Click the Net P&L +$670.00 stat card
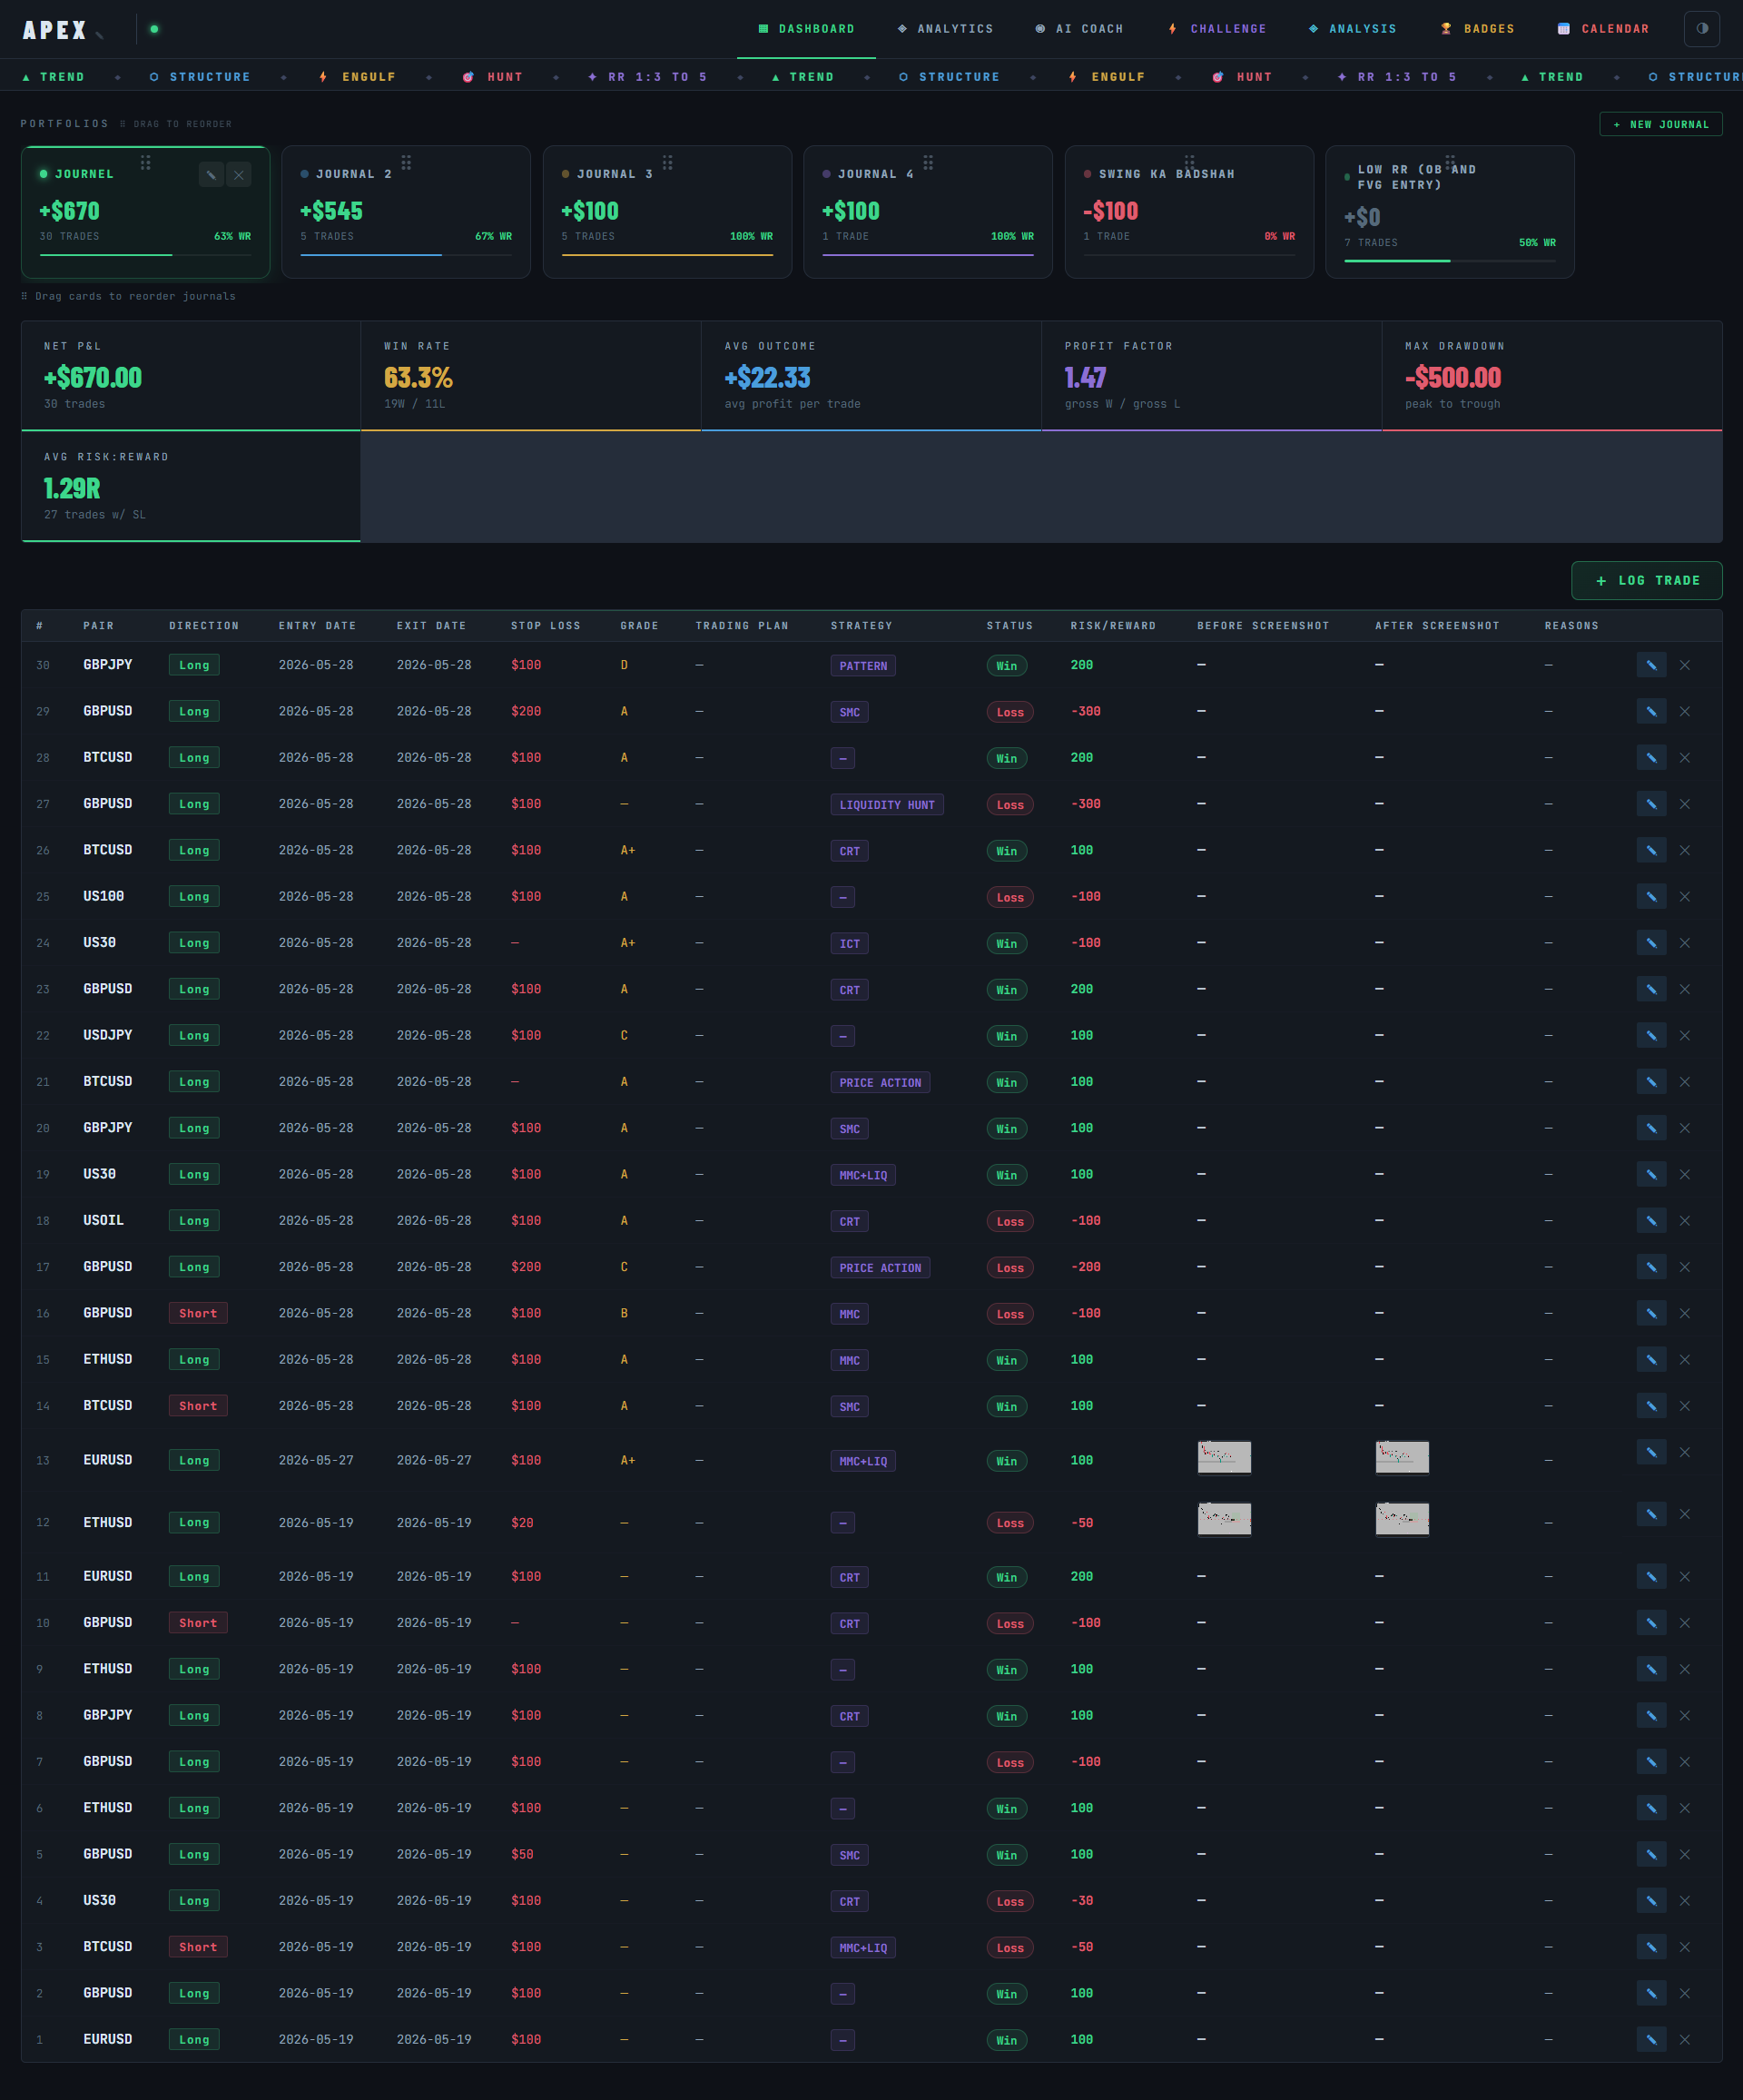Image resolution: width=1743 pixels, height=2100 pixels. (191, 376)
